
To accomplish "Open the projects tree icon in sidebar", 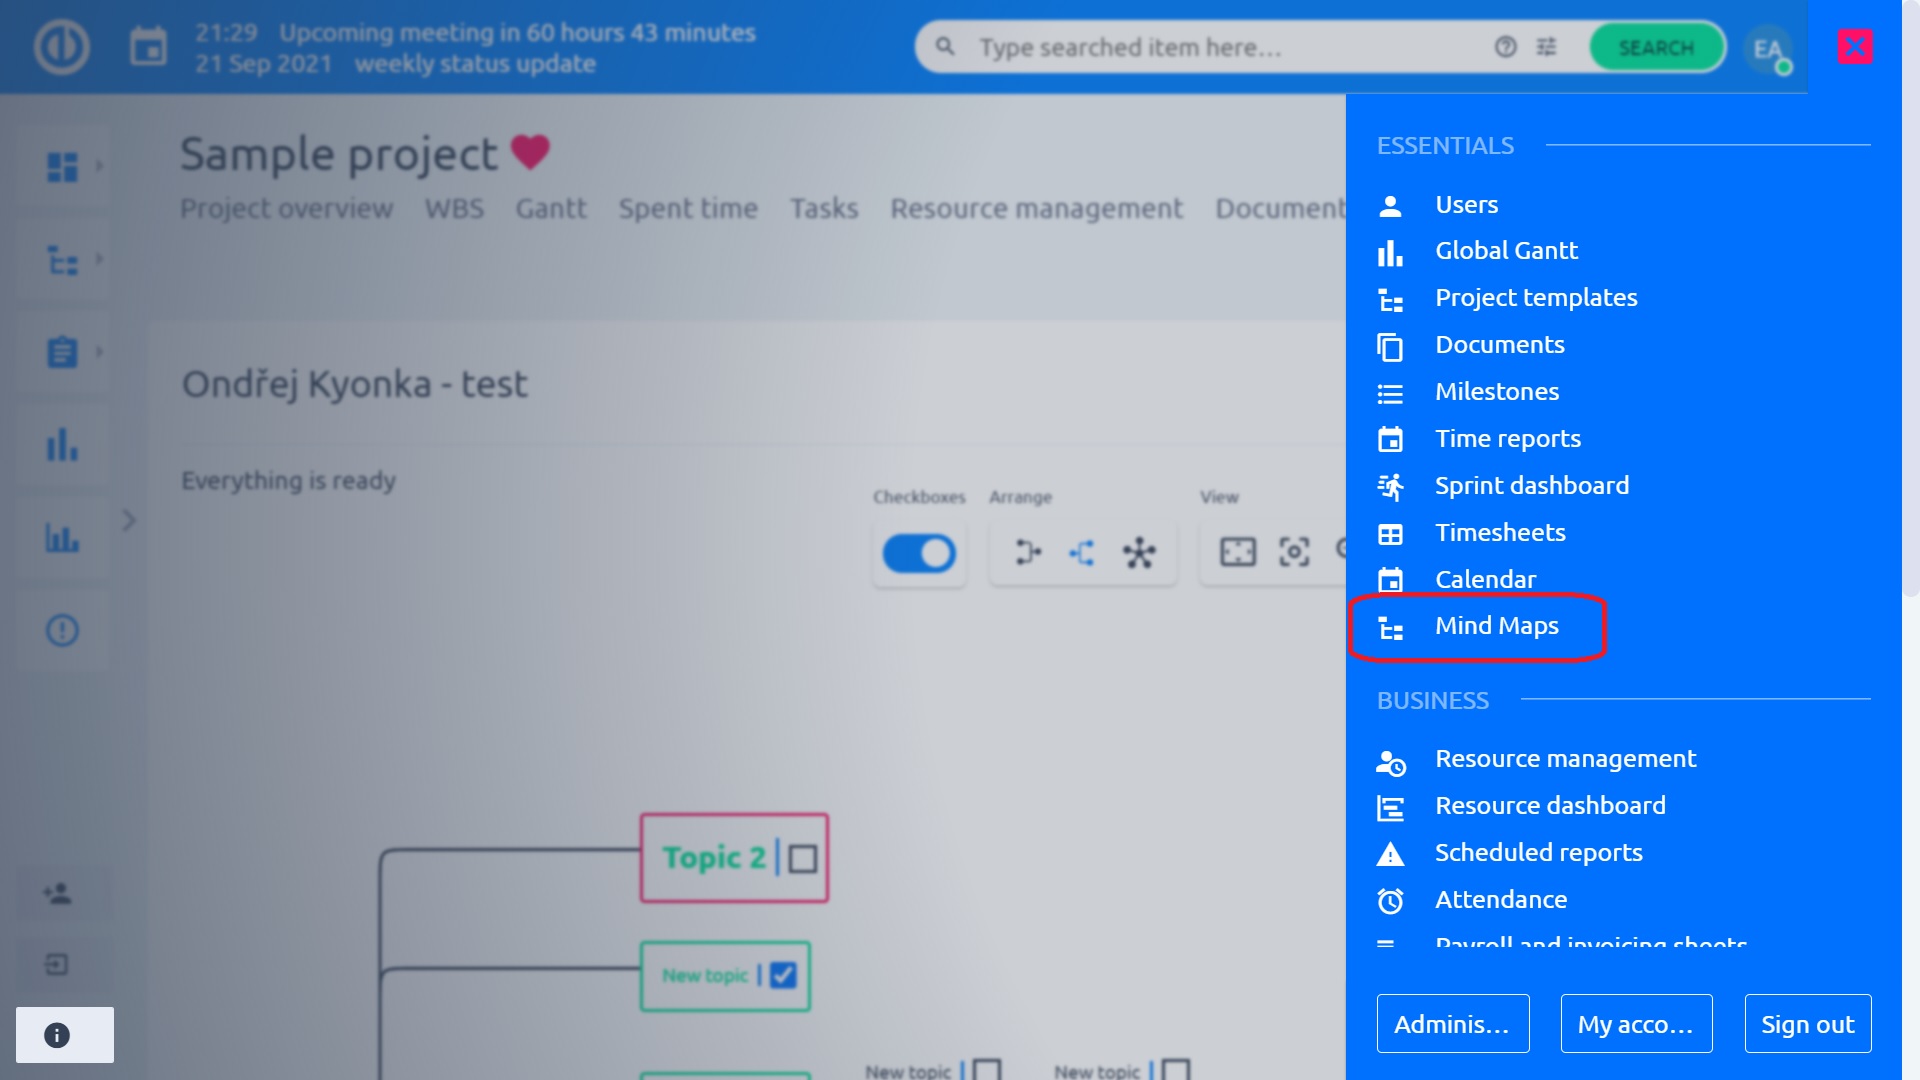I will click(x=62, y=260).
